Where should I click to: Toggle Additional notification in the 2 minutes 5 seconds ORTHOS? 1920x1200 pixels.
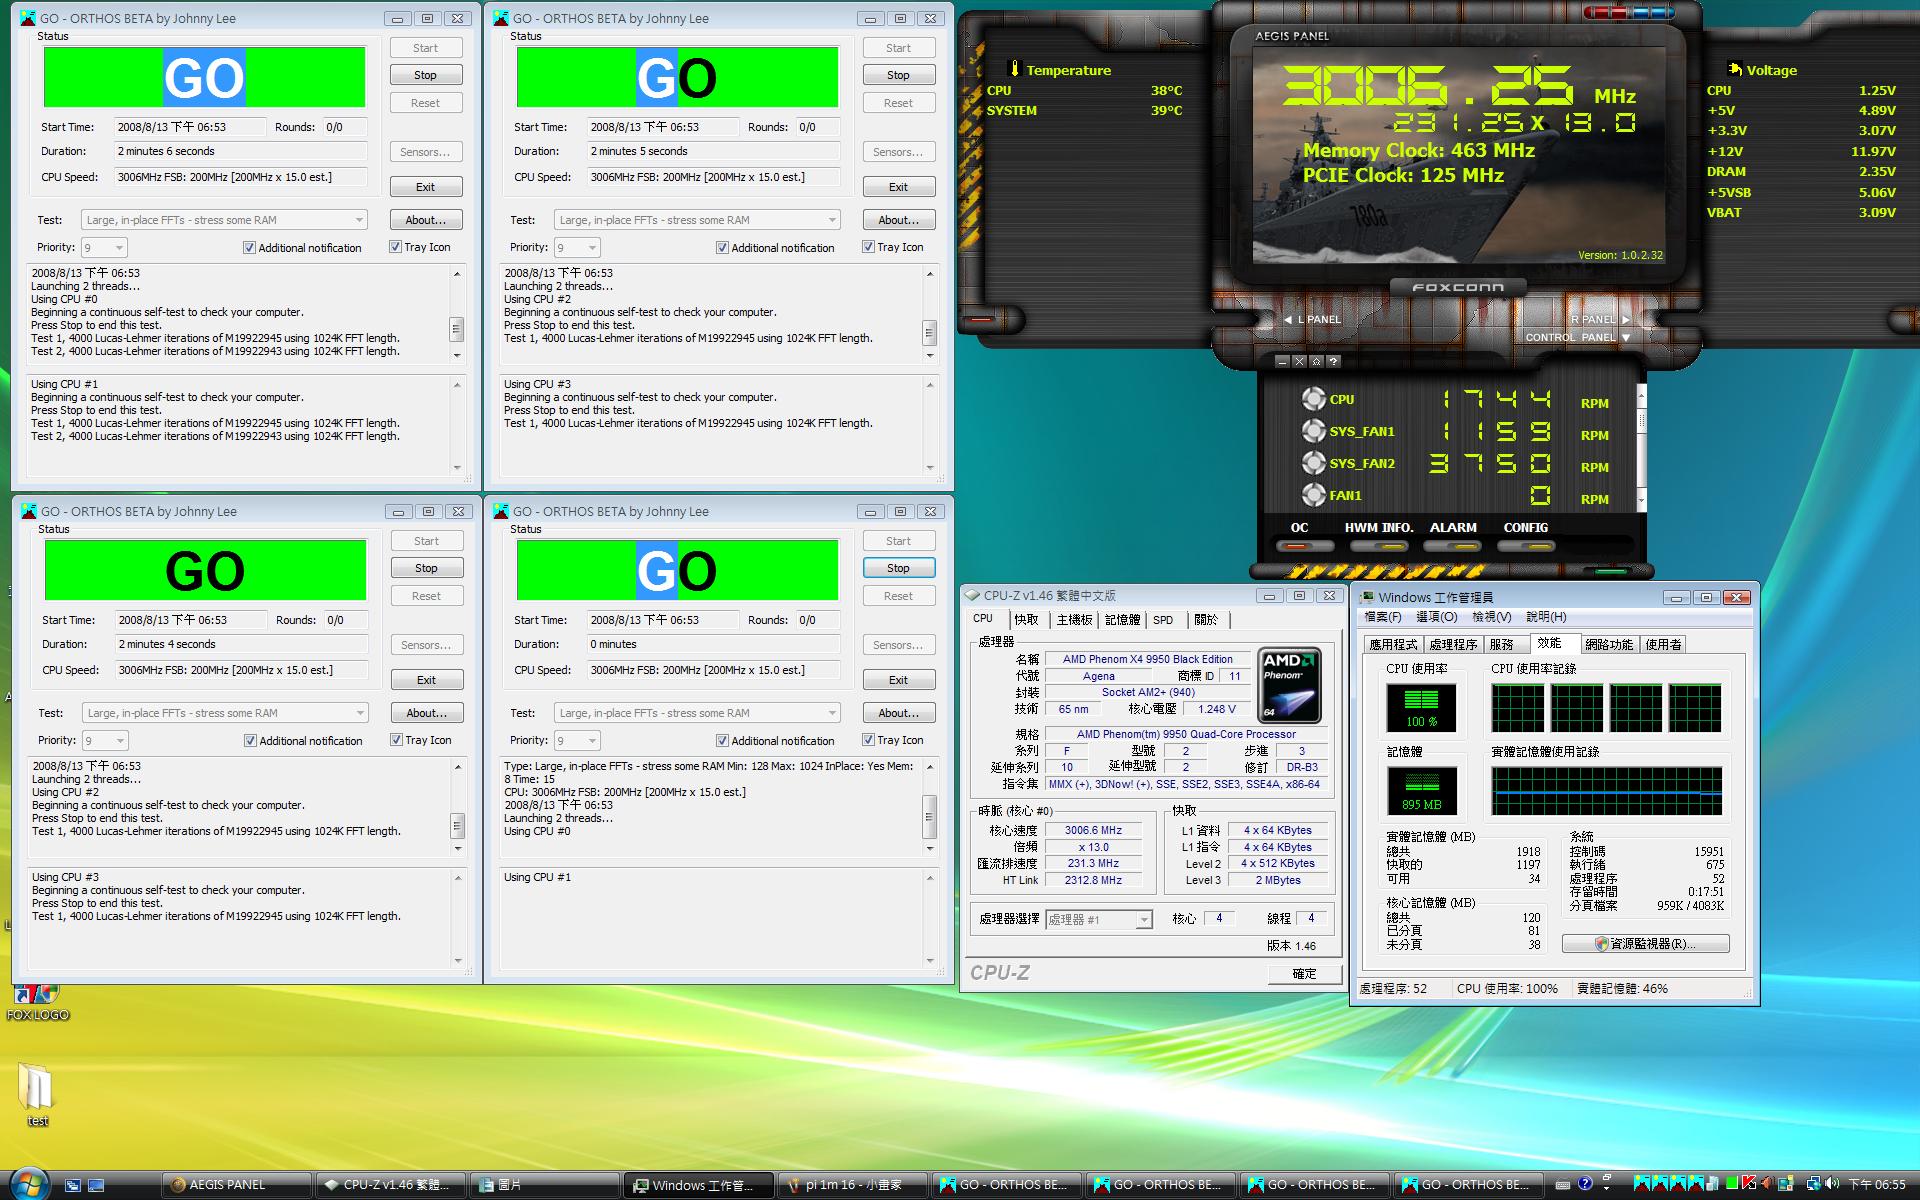pyautogui.click(x=722, y=247)
